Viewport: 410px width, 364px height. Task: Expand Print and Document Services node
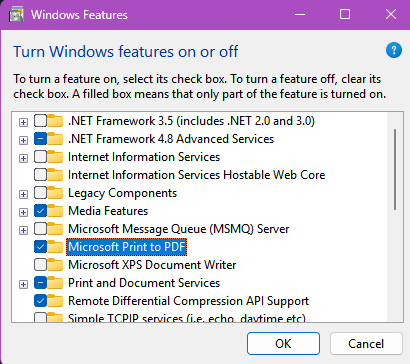pos(23,284)
